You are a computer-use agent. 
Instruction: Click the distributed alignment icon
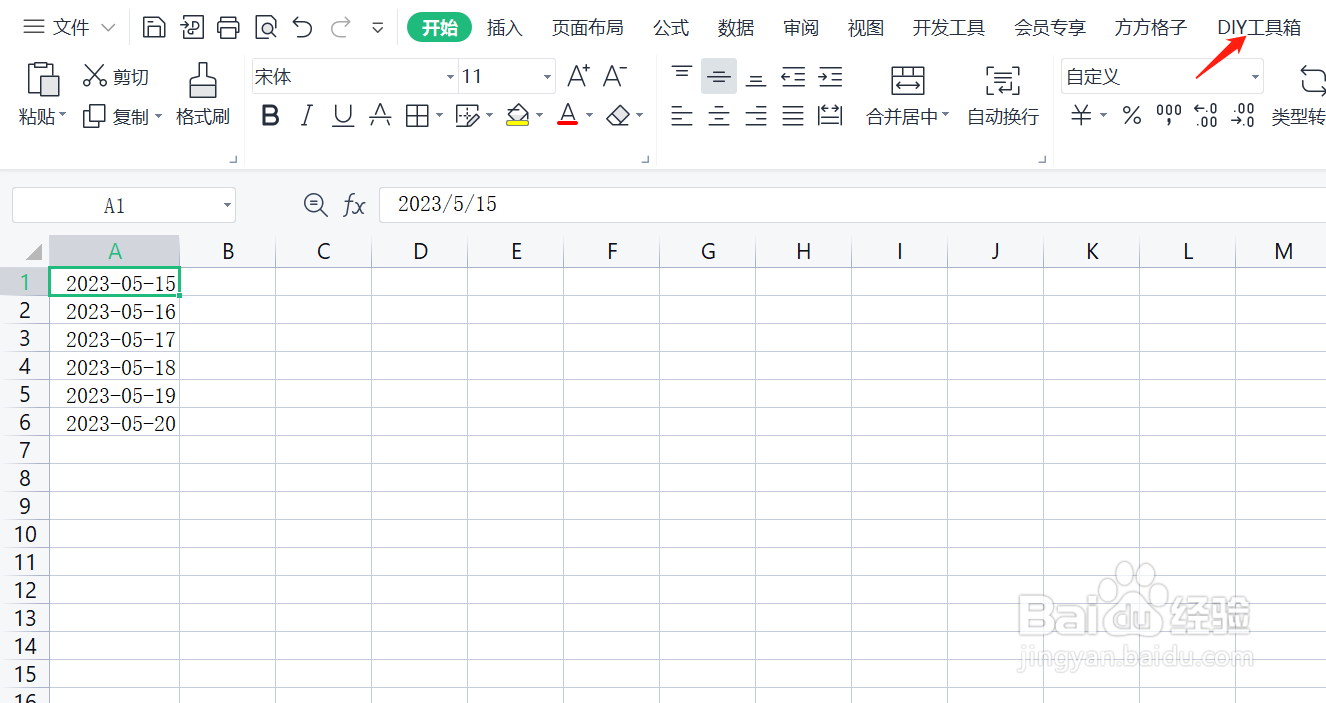(830, 116)
